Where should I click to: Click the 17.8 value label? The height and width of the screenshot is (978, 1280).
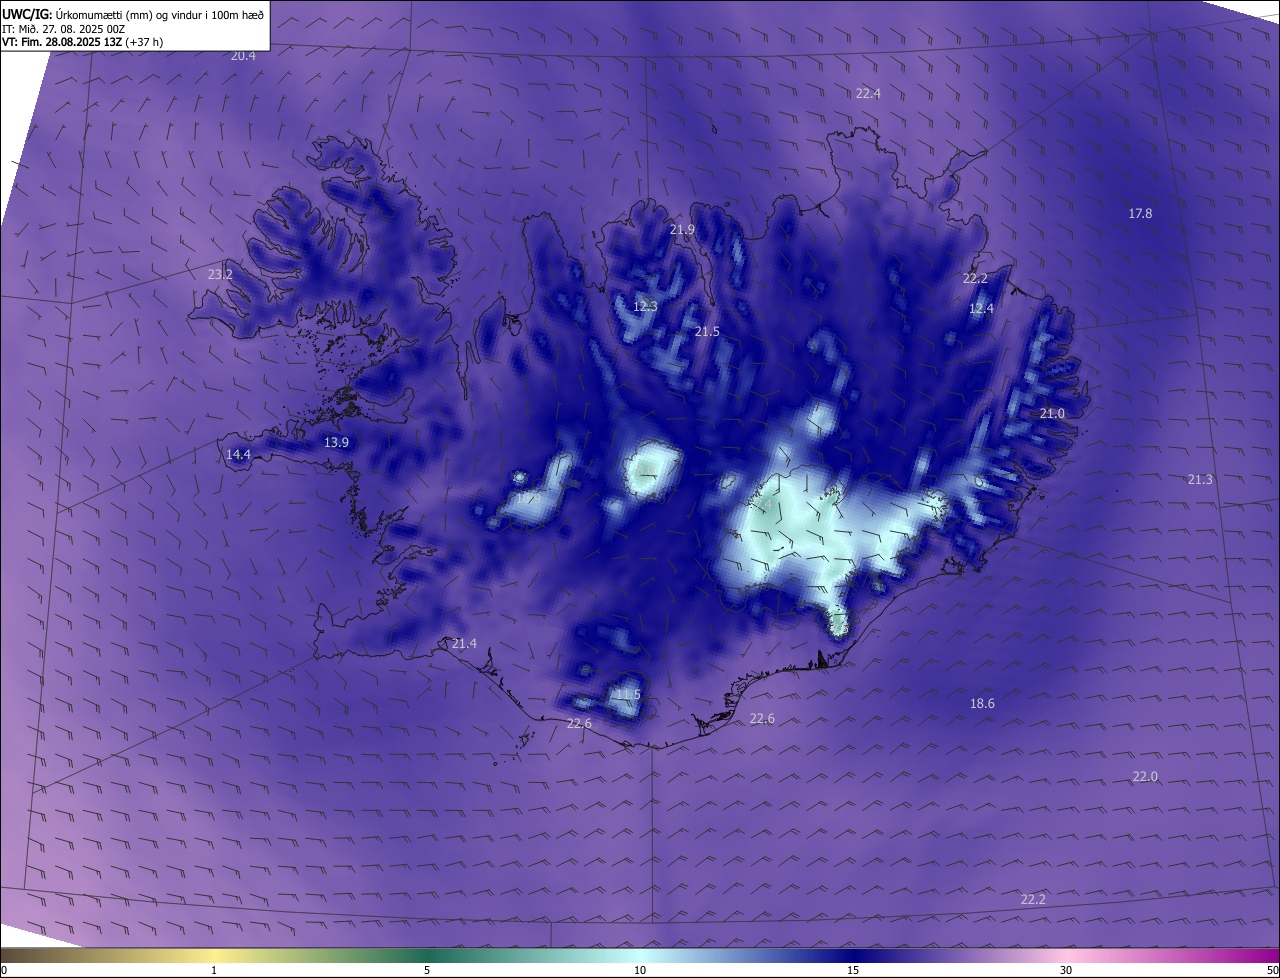[x=1140, y=214]
